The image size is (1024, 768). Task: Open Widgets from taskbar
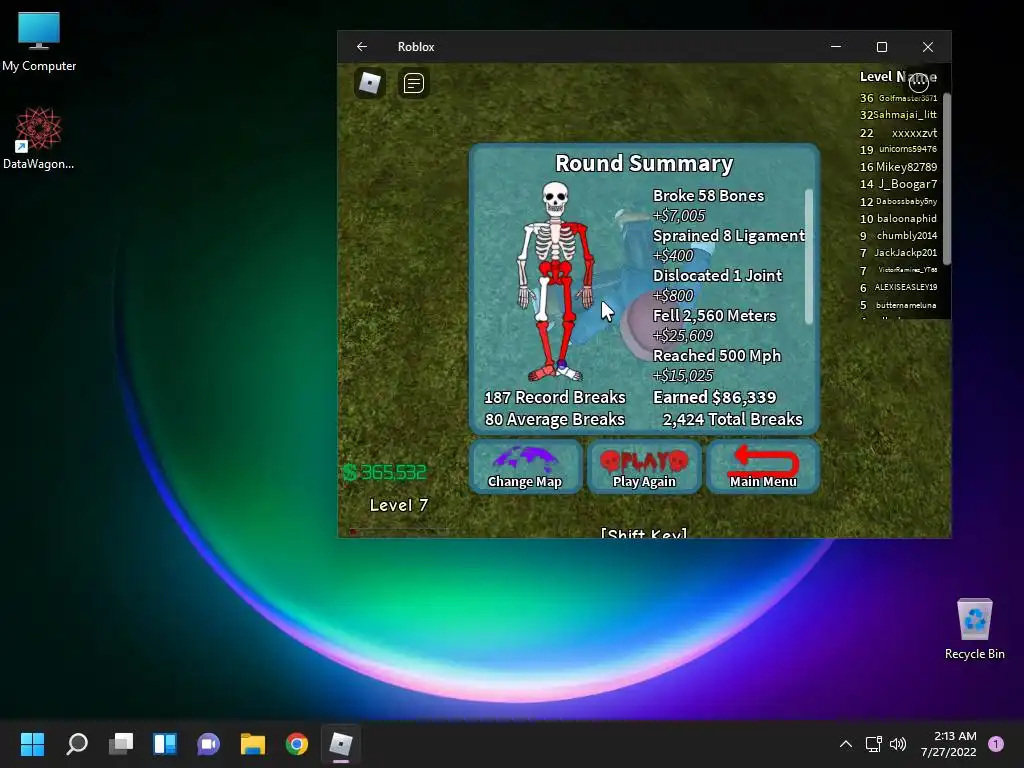(165, 744)
